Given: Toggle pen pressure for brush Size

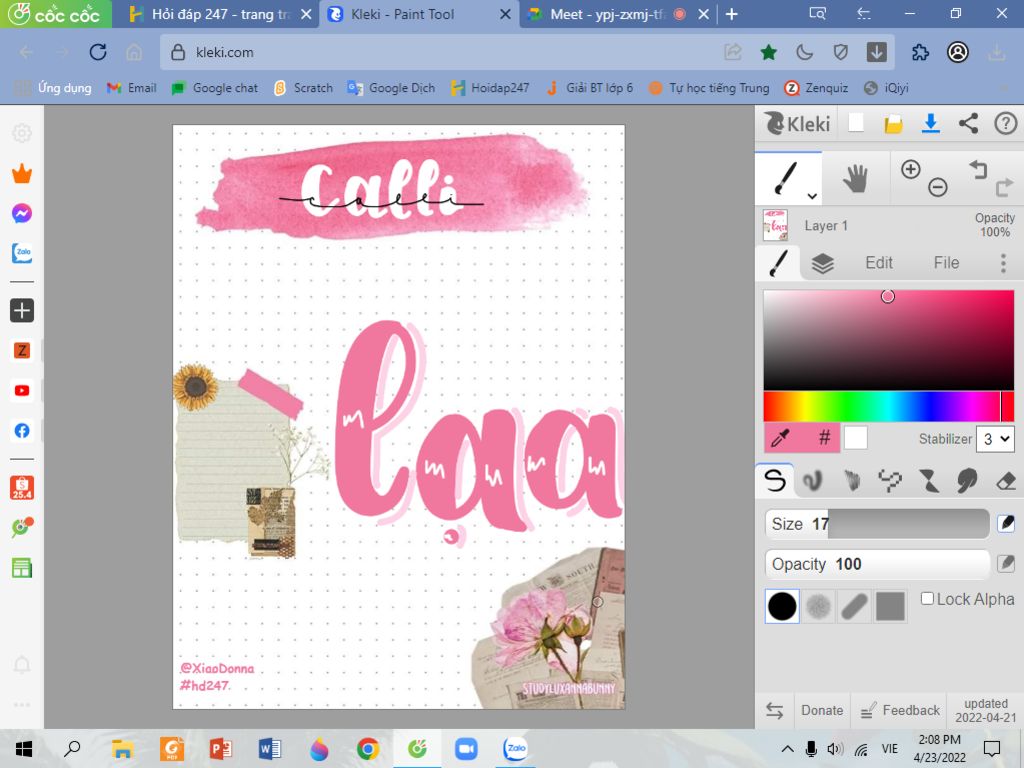Looking at the screenshot, I should click(x=1006, y=524).
